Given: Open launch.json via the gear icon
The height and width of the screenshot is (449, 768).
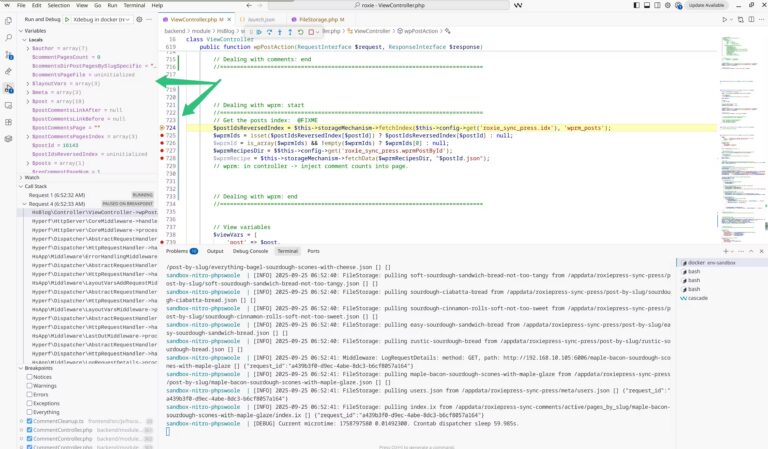Looking at the screenshot, I should [x=139, y=20].
